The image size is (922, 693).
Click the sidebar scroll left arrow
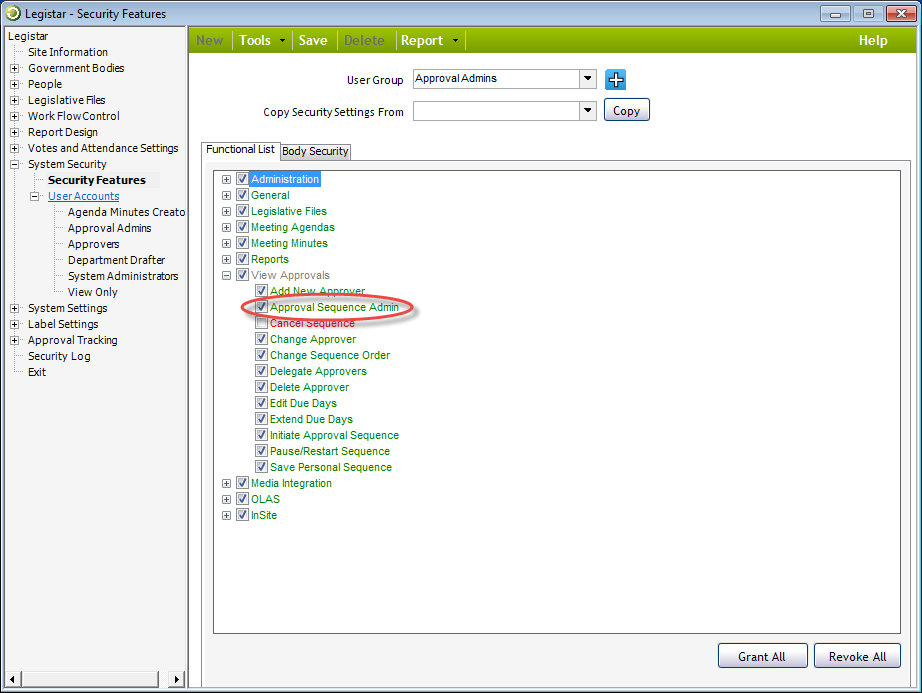pos(12,679)
